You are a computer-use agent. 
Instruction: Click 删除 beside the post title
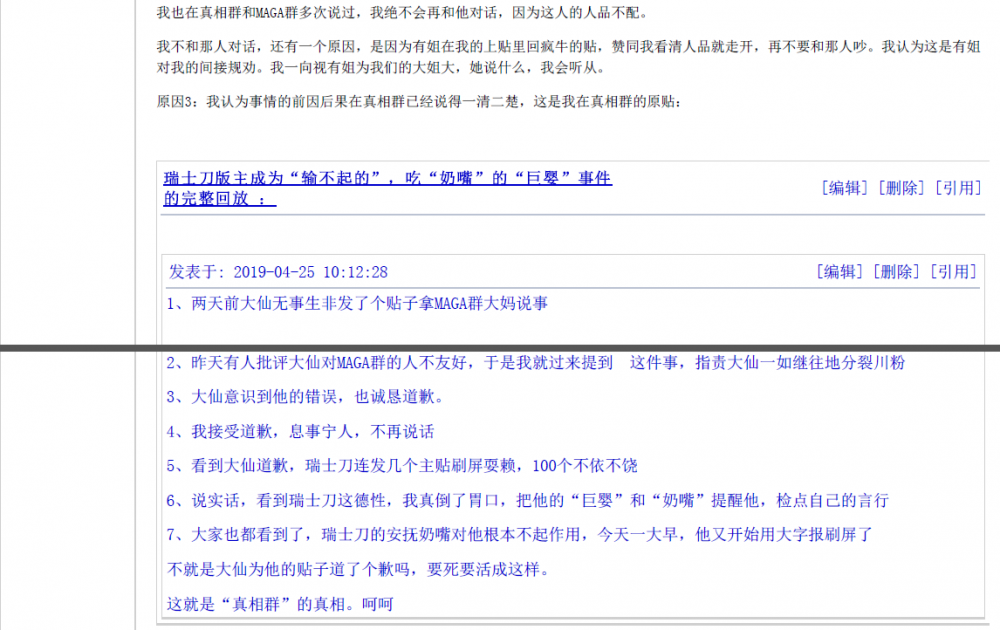(901, 188)
